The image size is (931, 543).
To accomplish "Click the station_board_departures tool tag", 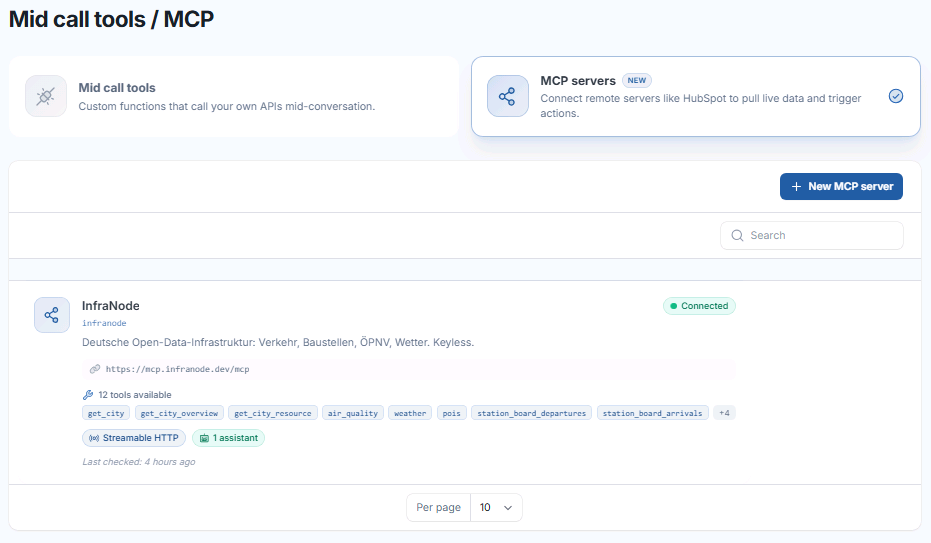I will [531, 413].
